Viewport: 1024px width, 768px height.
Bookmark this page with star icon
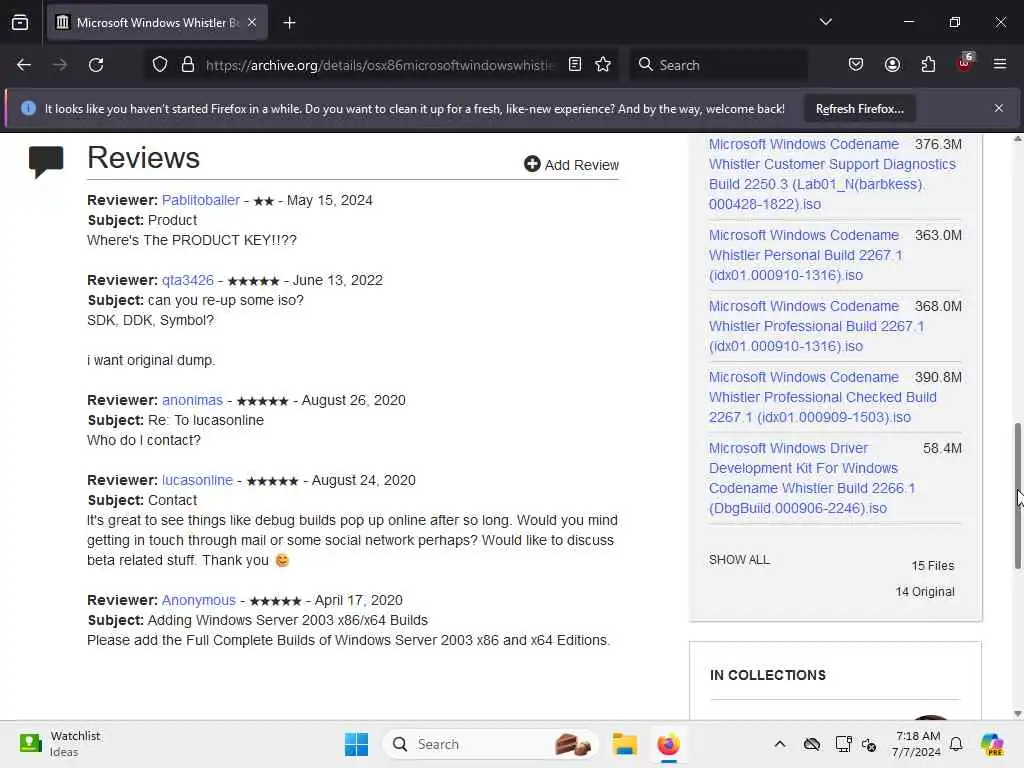click(x=603, y=65)
